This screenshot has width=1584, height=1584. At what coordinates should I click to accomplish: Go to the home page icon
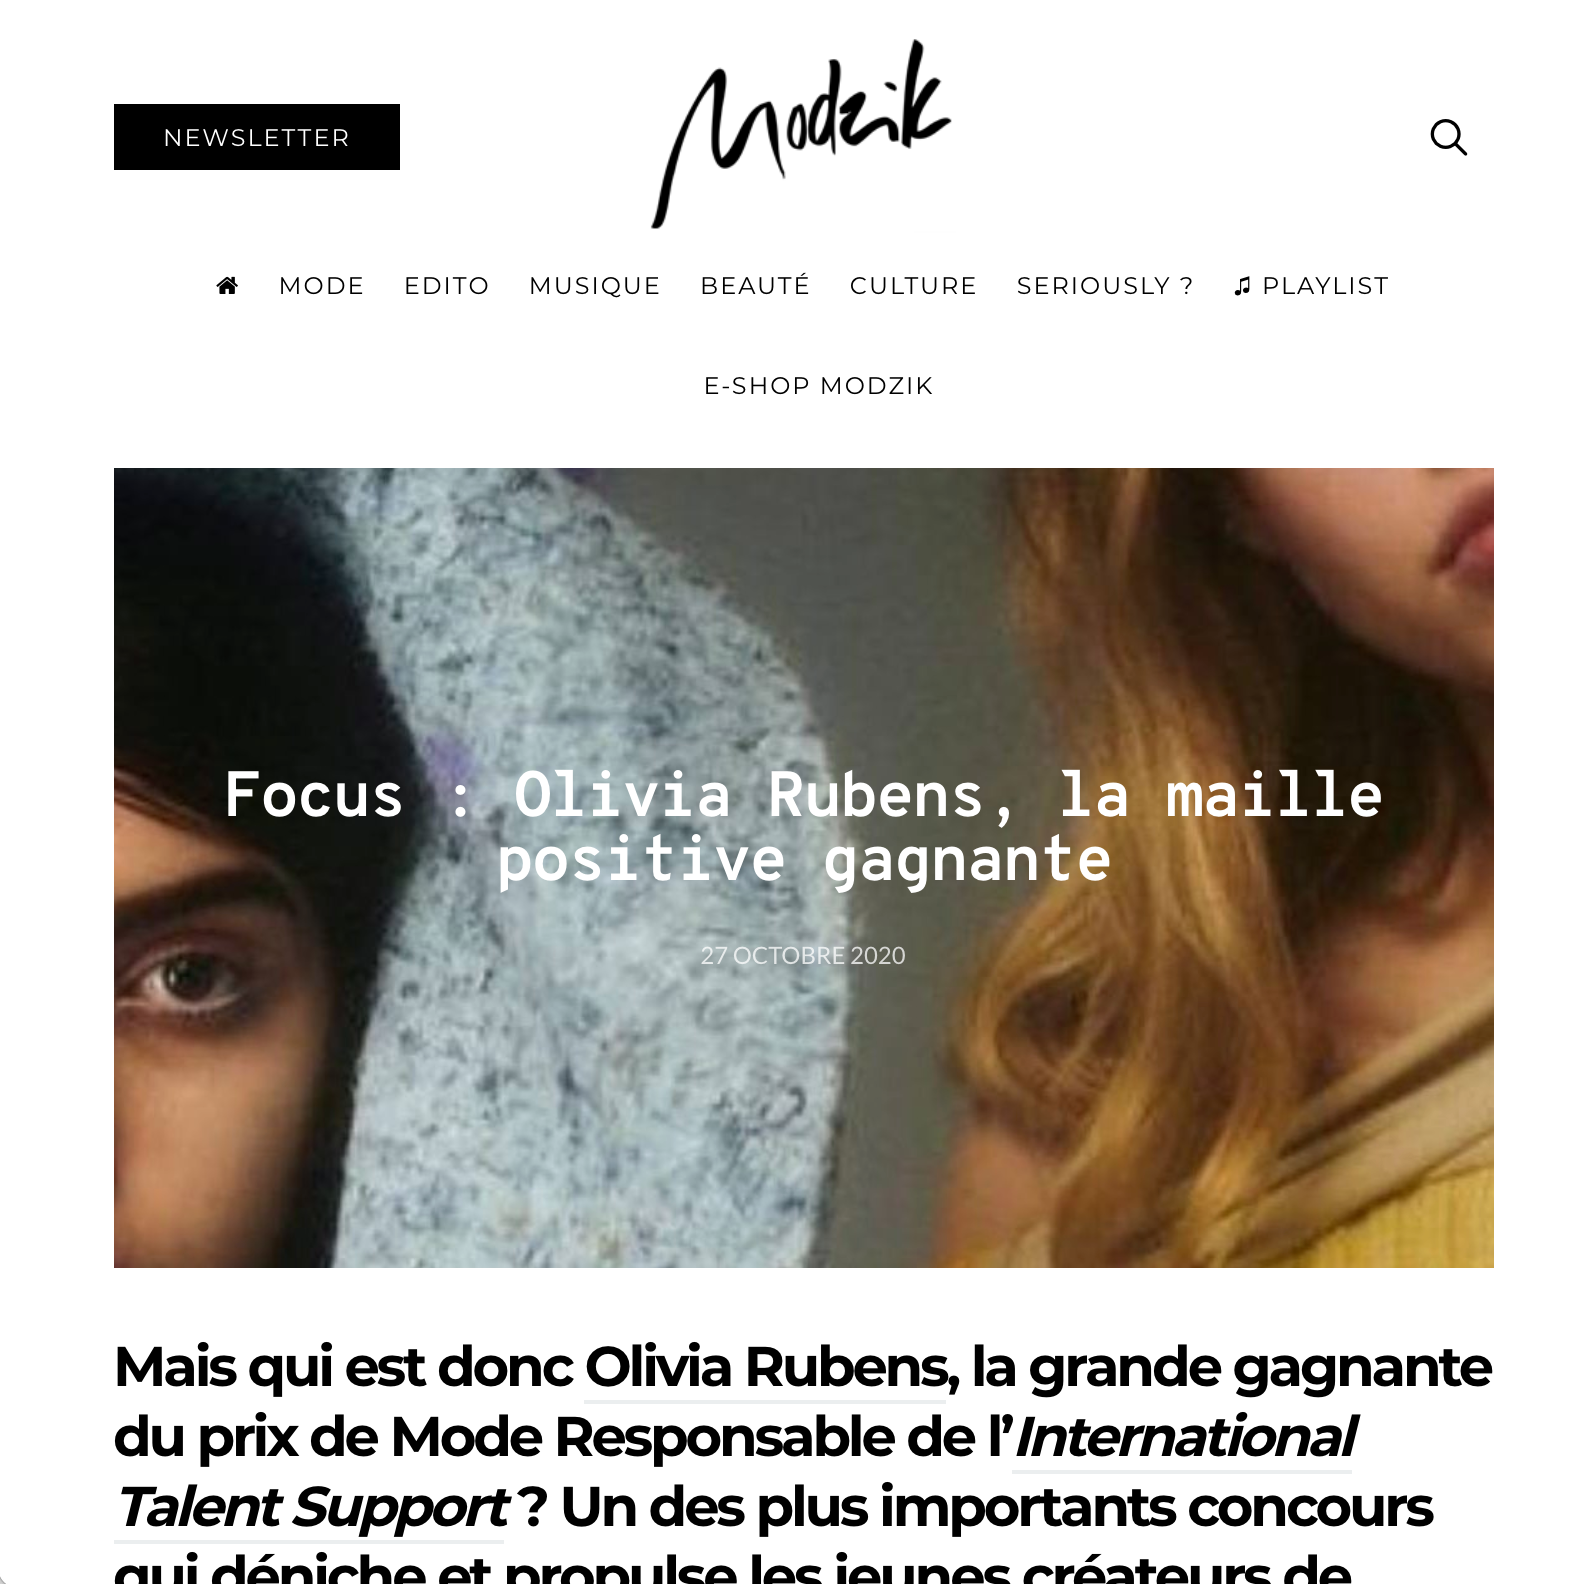[228, 286]
